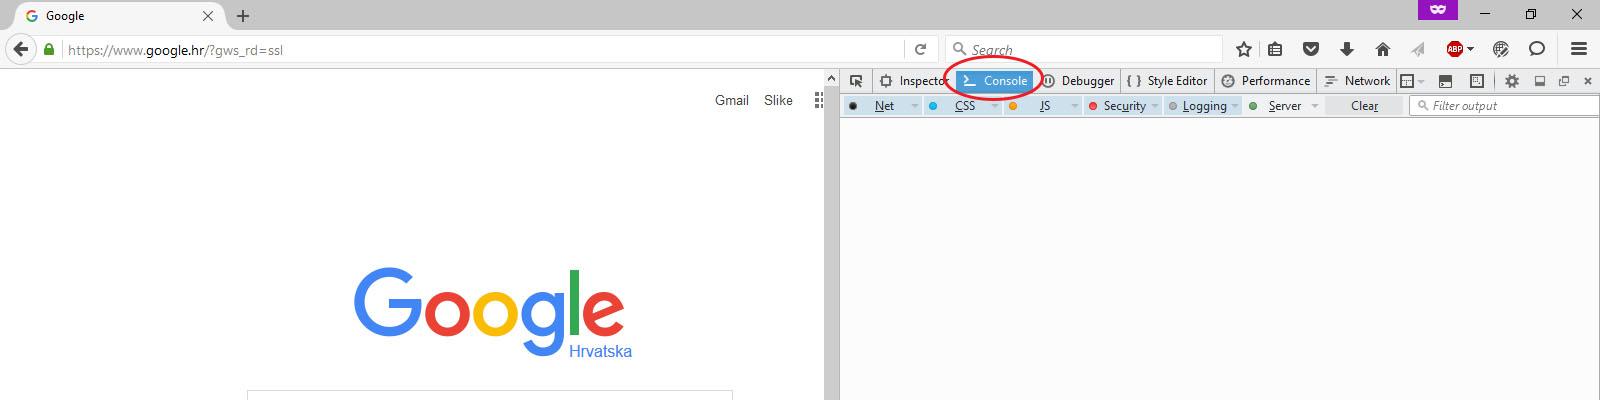Expand the frame selection dropdown arrow
Screen dimensions: 1600x400
coord(1421,82)
